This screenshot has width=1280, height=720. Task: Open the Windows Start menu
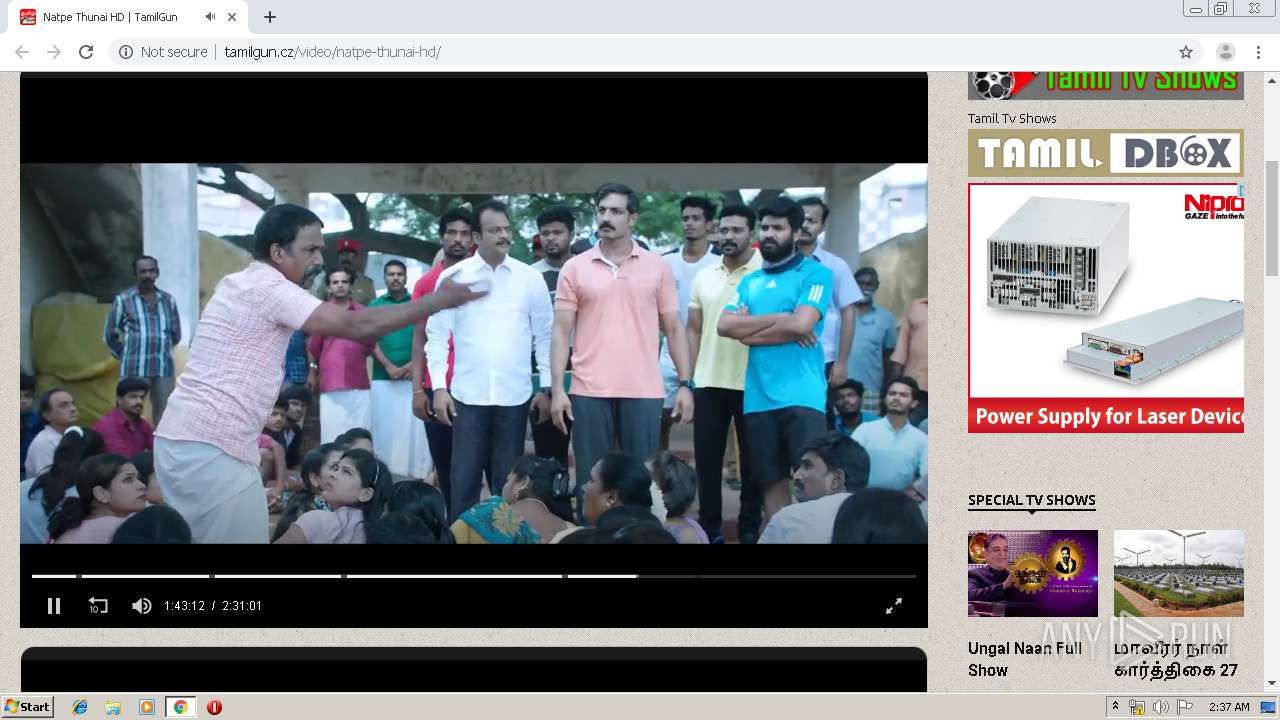(x=27, y=707)
